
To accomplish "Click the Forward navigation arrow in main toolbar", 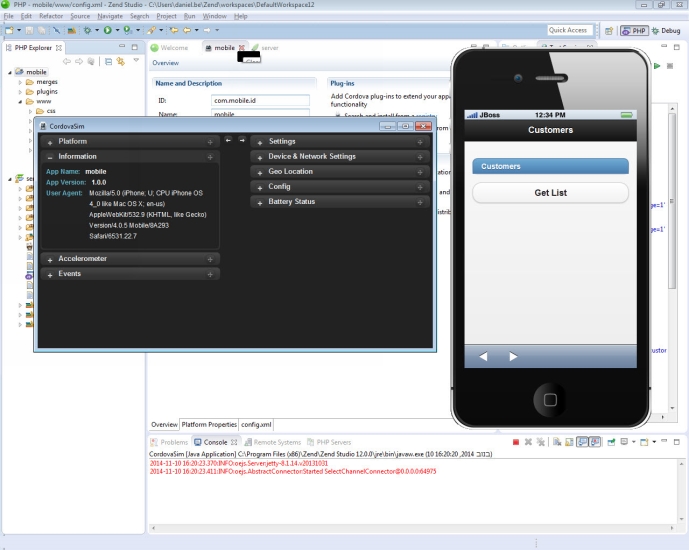I will pos(207,30).
